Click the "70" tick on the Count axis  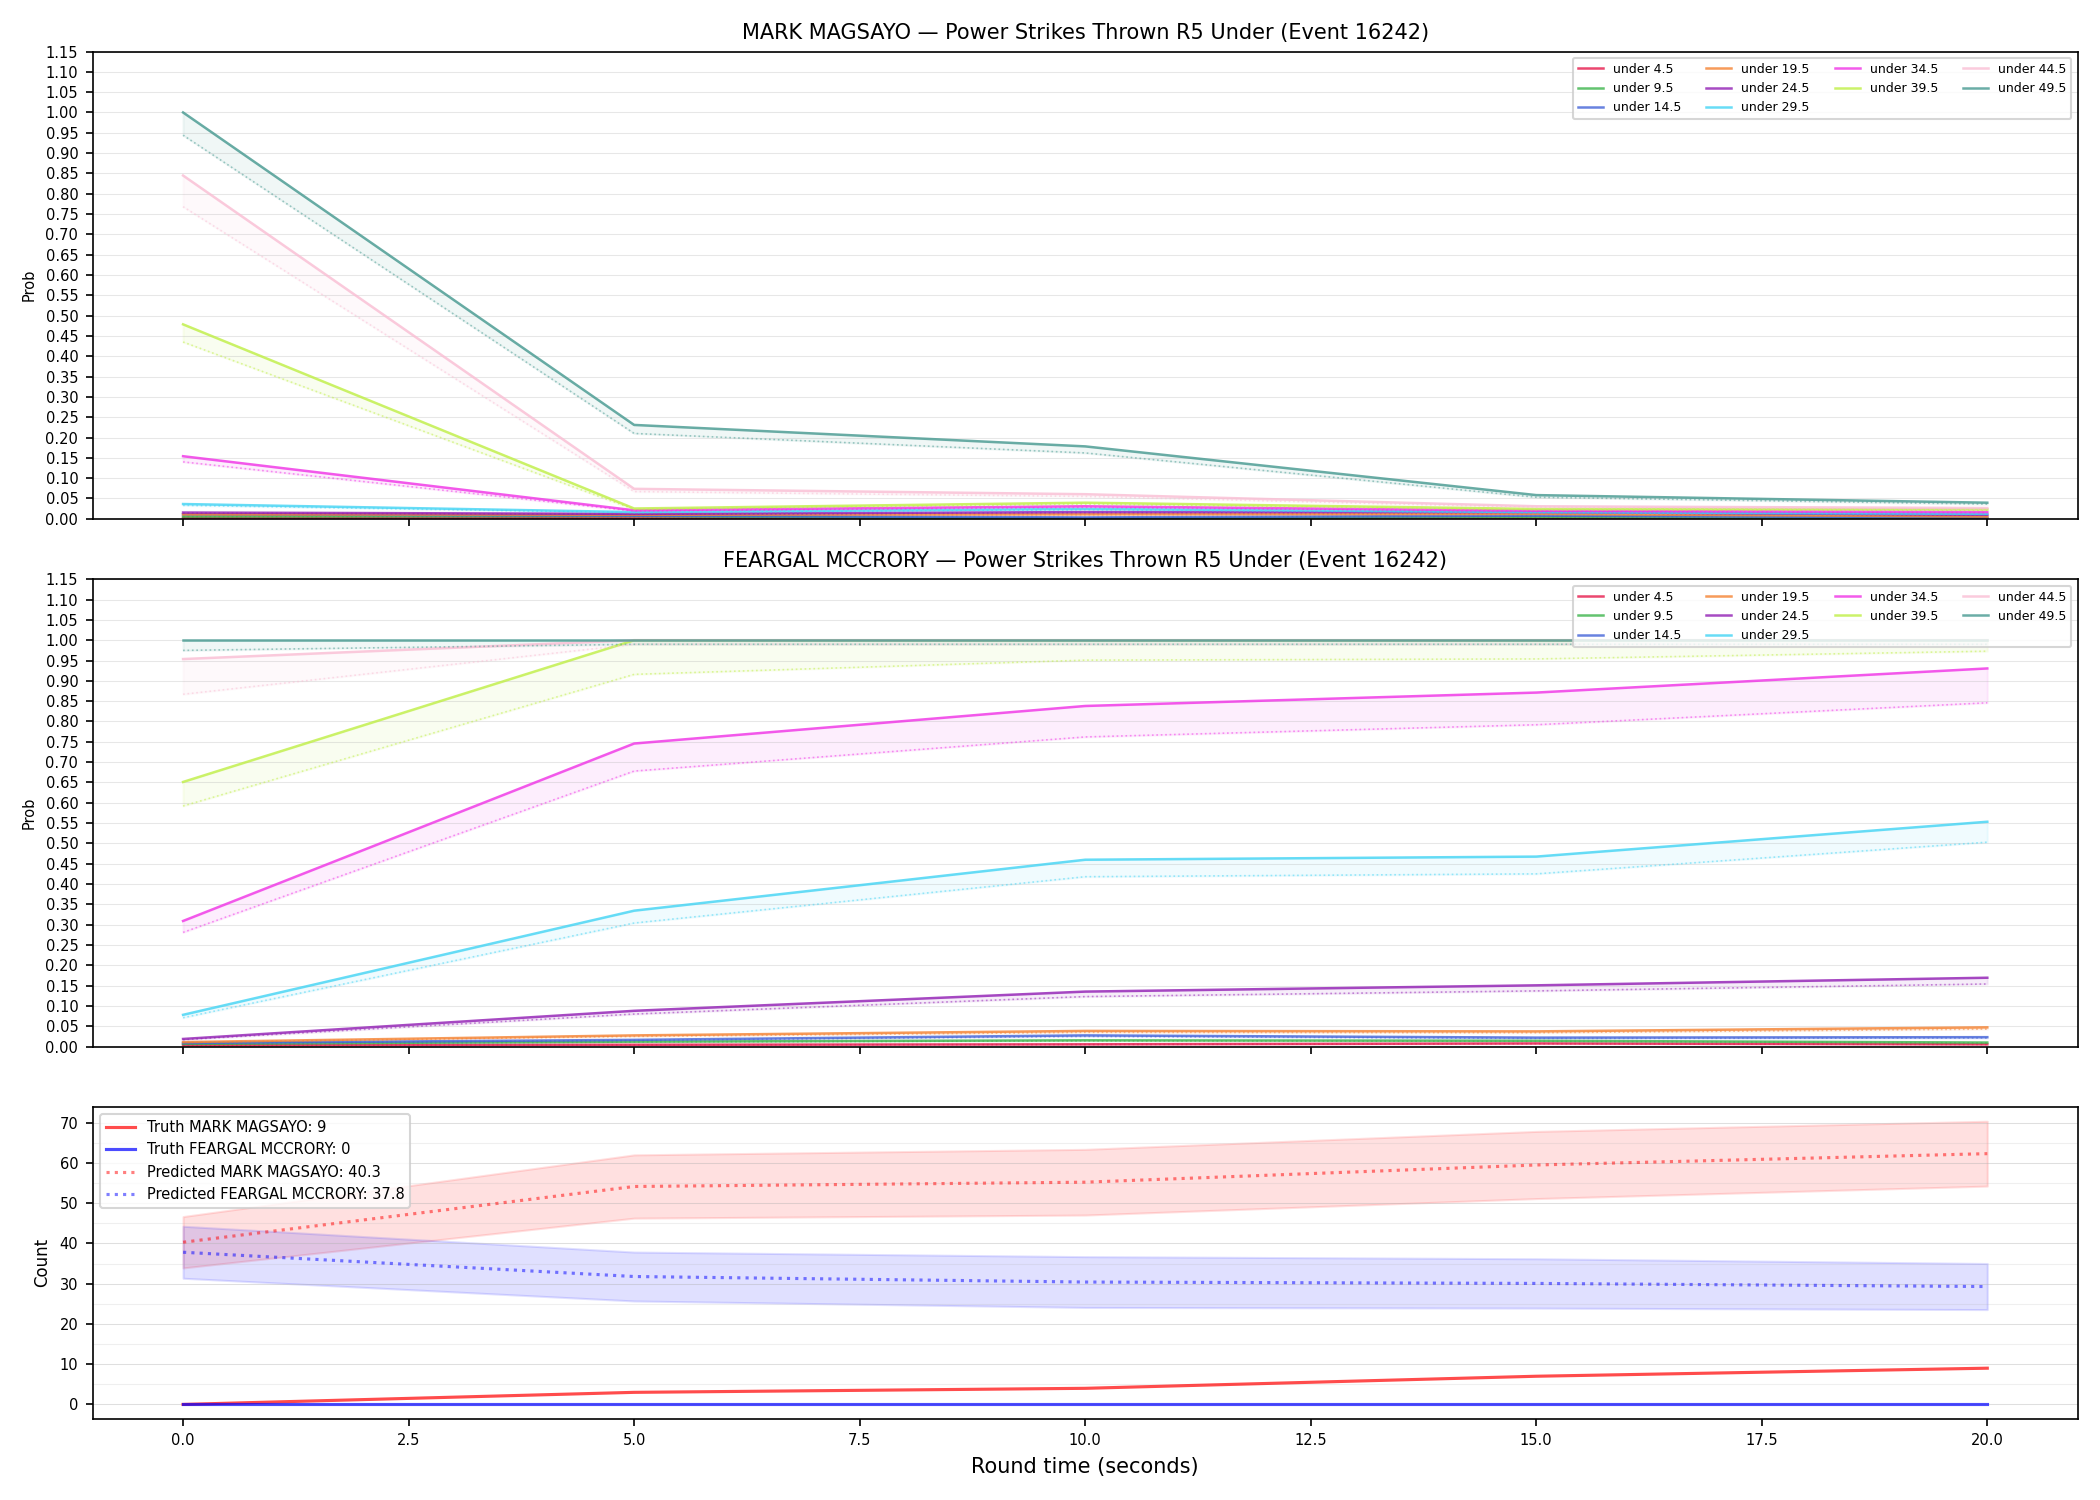69,1123
